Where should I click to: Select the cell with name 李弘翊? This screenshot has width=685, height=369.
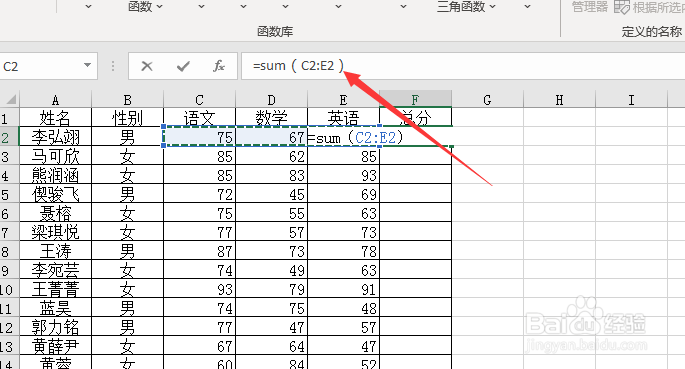click(55, 137)
